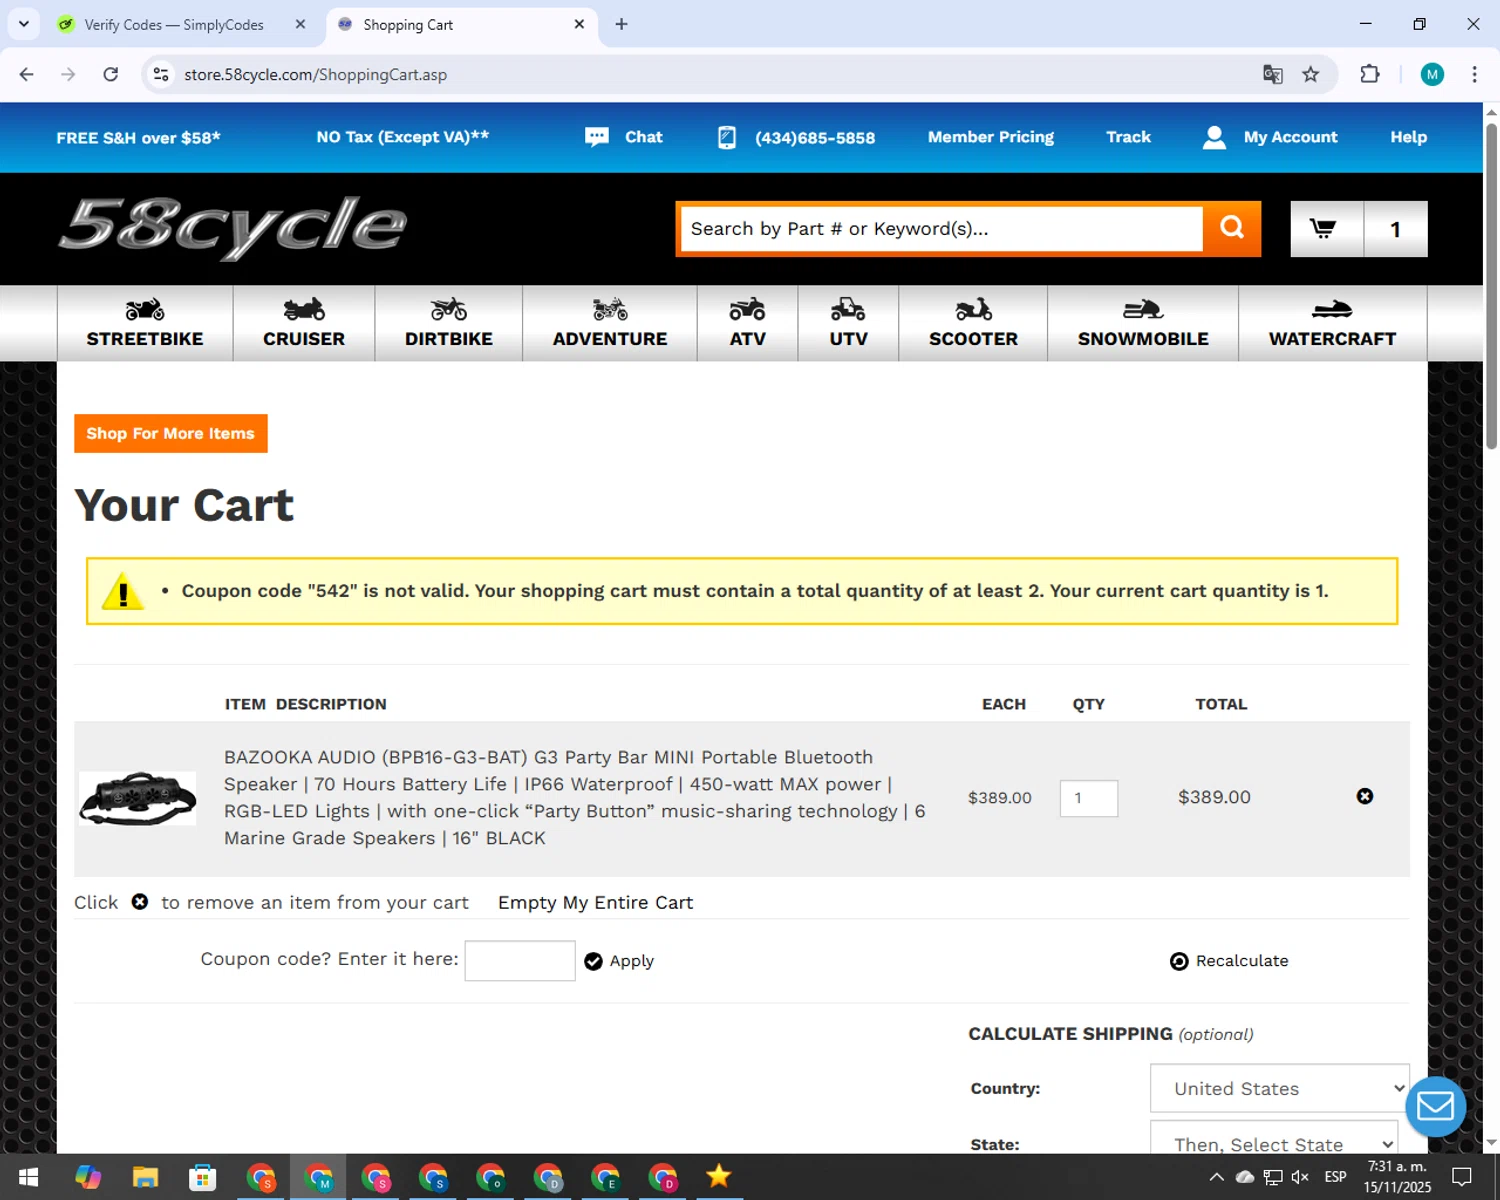This screenshot has width=1500, height=1200.
Task: Click the translate page icon in address bar
Action: 1272,74
